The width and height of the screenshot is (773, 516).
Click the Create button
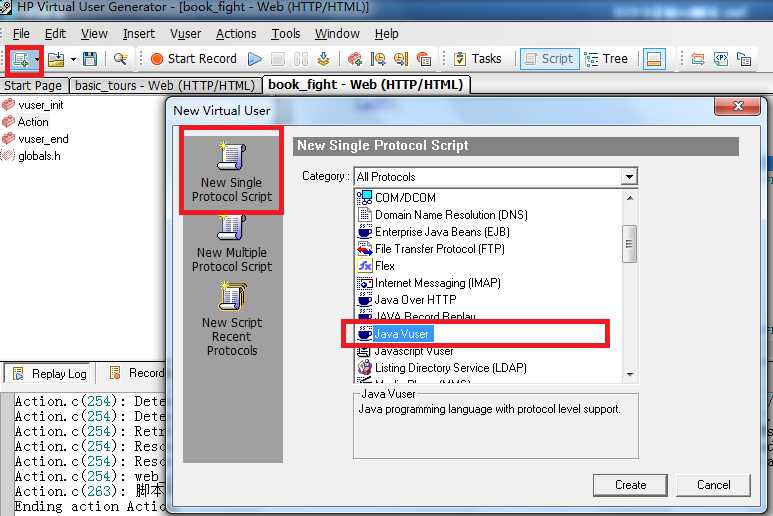[631, 485]
